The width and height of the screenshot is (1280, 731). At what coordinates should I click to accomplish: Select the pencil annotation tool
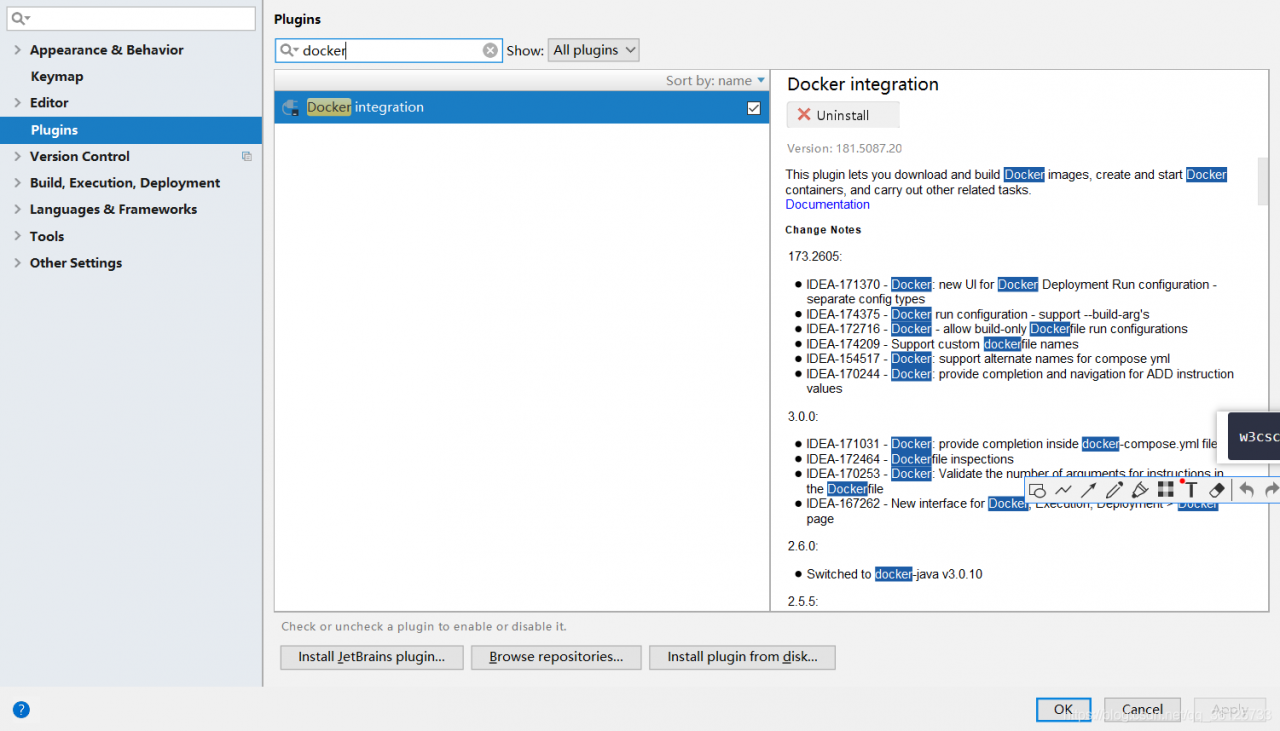tap(1114, 490)
